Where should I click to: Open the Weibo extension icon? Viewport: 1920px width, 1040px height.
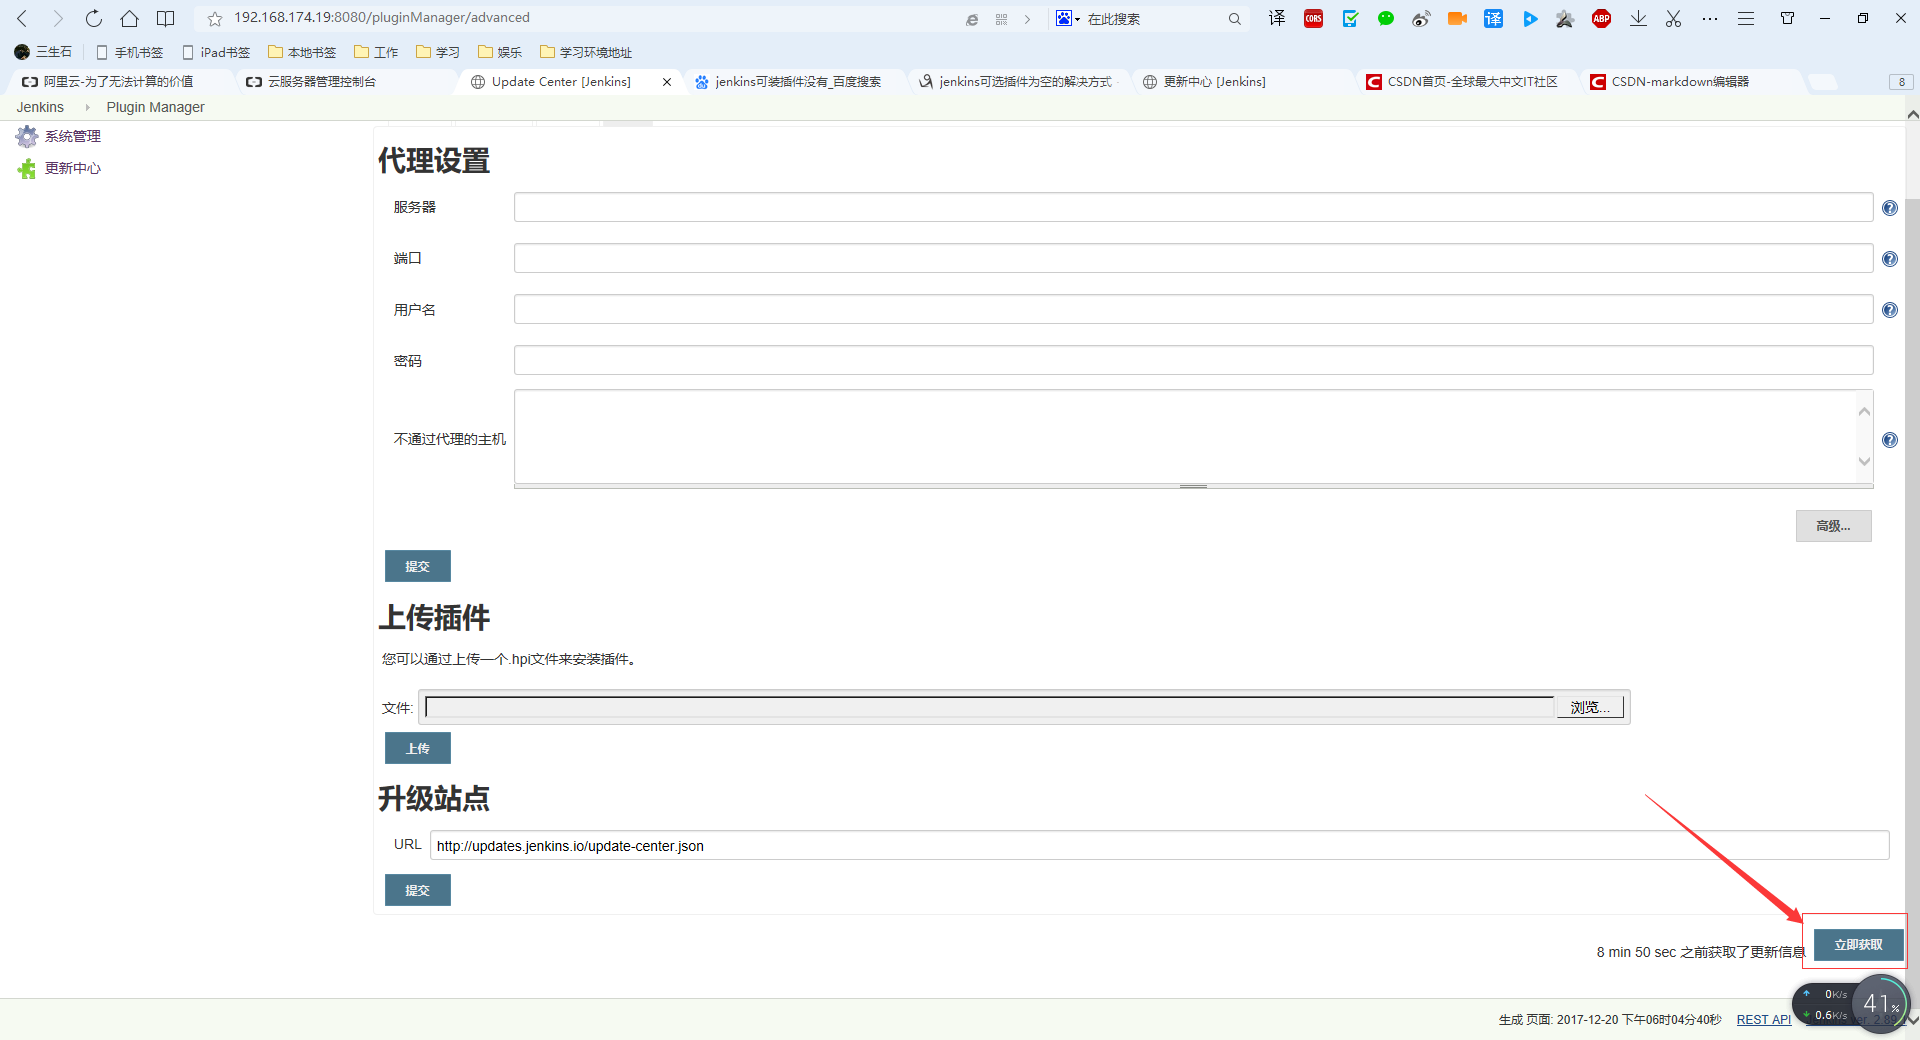click(1421, 18)
